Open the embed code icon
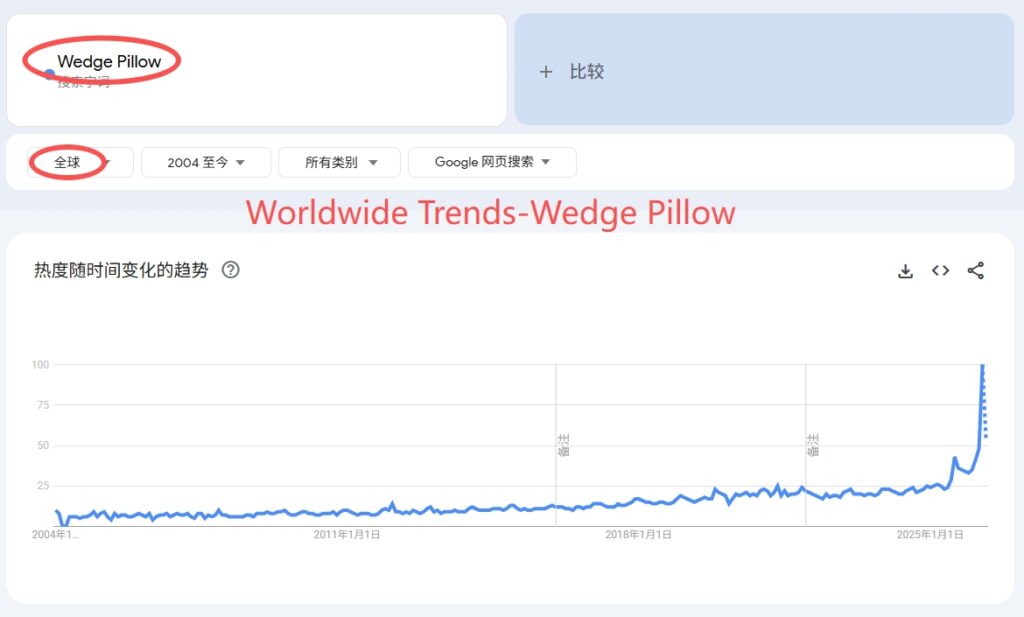This screenshot has width=1024, height=617. point(940,270)
